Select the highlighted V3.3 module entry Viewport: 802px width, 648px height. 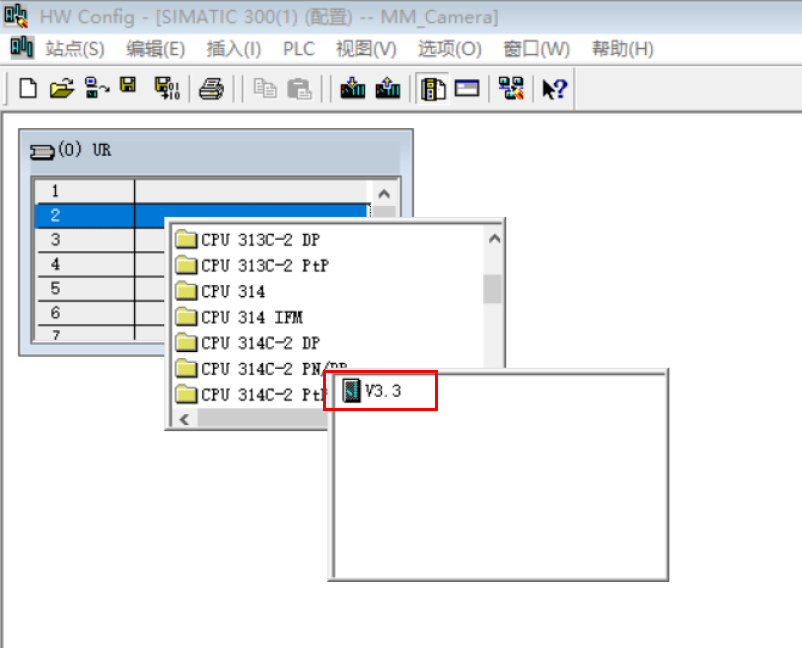coord(381,391)
